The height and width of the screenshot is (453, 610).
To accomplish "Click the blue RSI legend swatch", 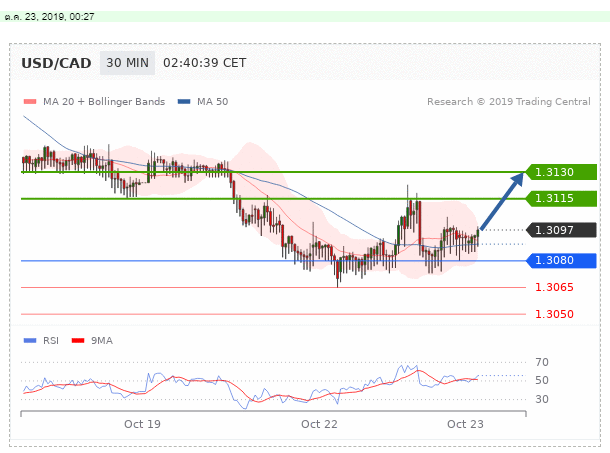I will click(x=30, y=341).
